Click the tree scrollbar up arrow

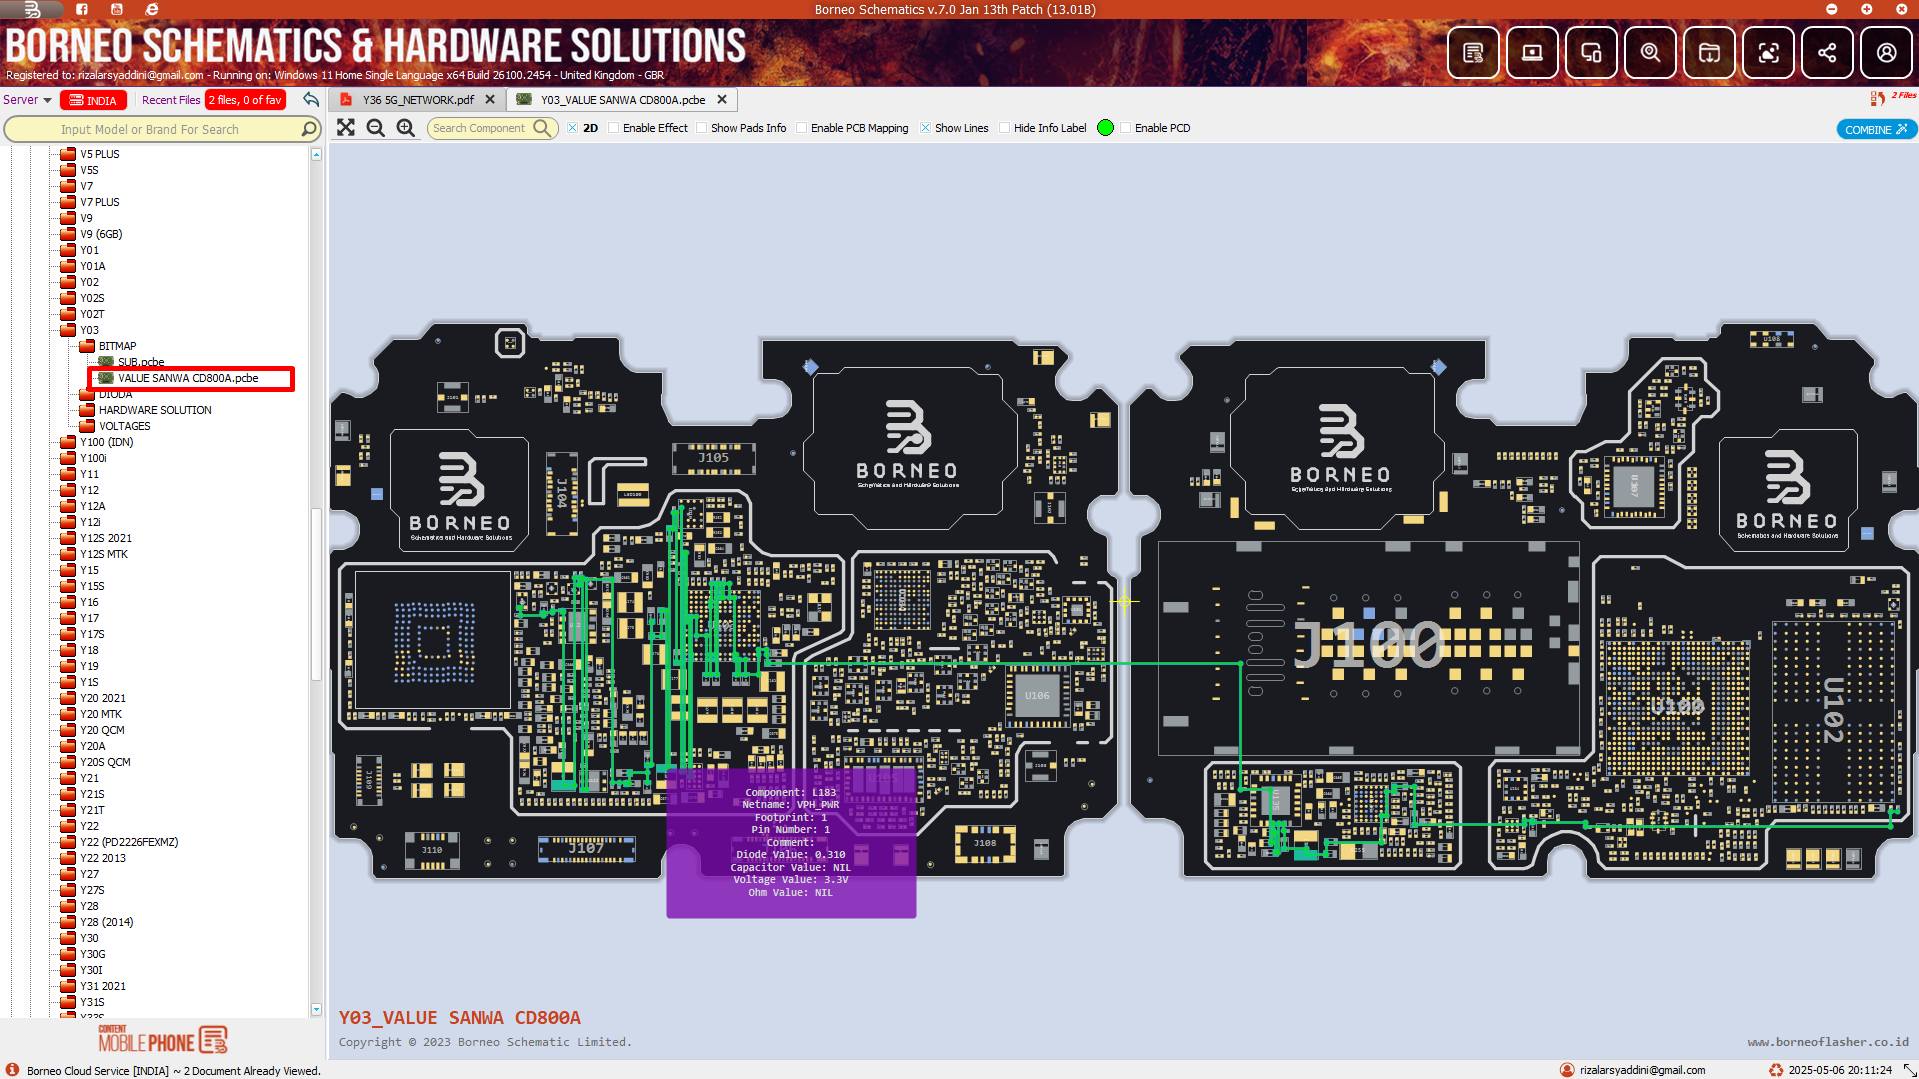tap(316, 154)
